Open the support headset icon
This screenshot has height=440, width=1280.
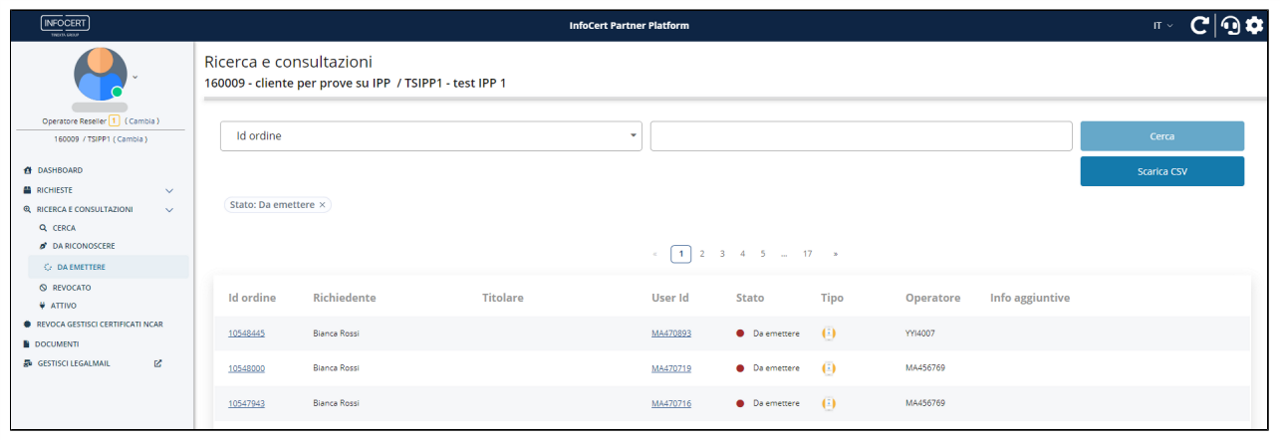click(1231, 25)
